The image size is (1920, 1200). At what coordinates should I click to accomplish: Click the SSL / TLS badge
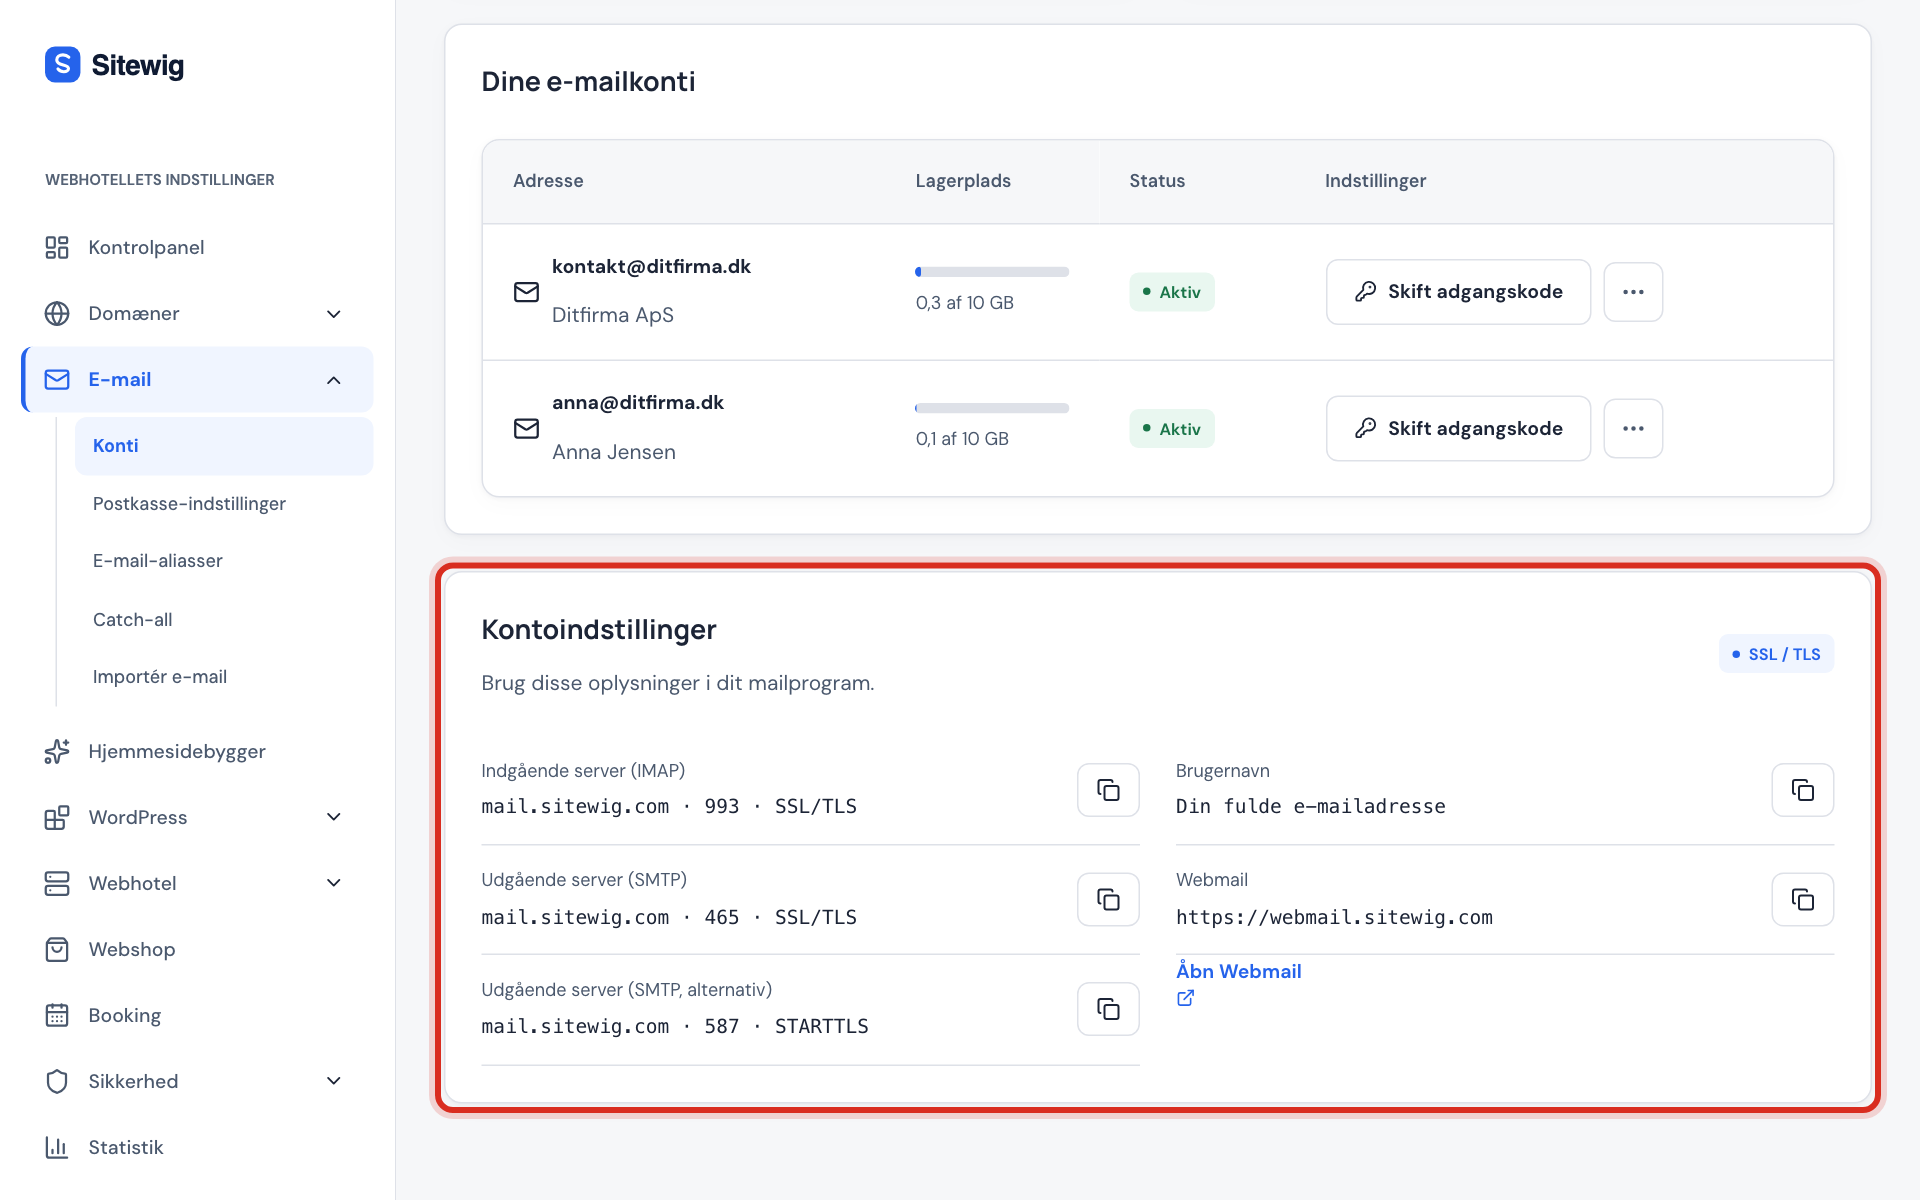tap(1776, 654)
